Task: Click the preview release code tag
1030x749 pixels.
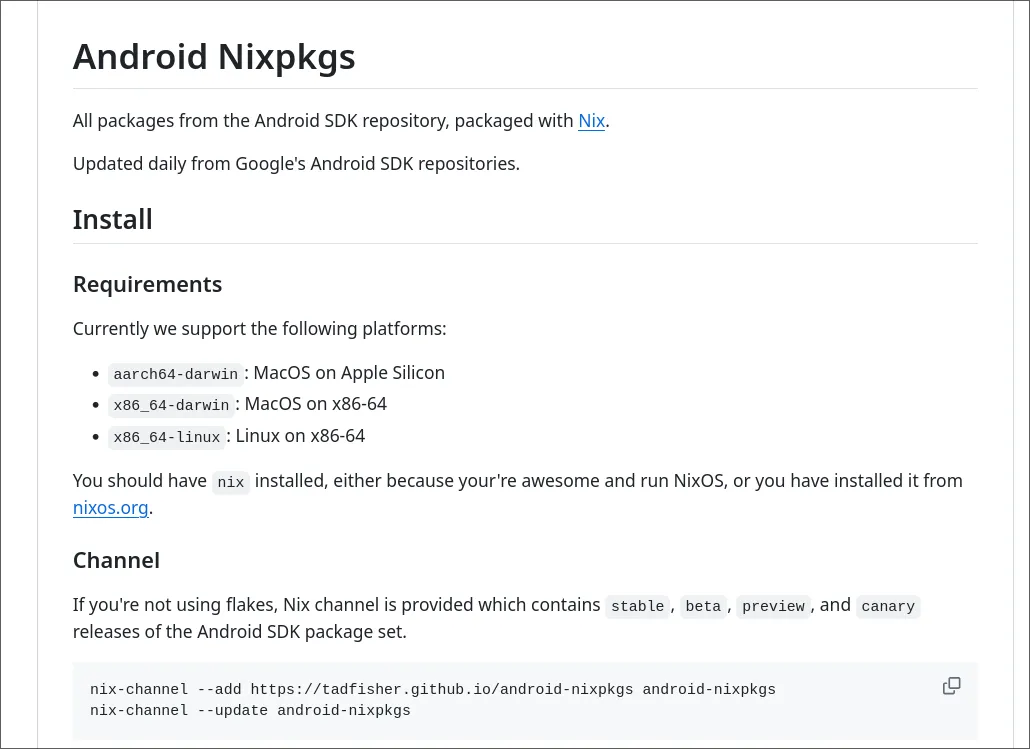Action: pos(773,606)
